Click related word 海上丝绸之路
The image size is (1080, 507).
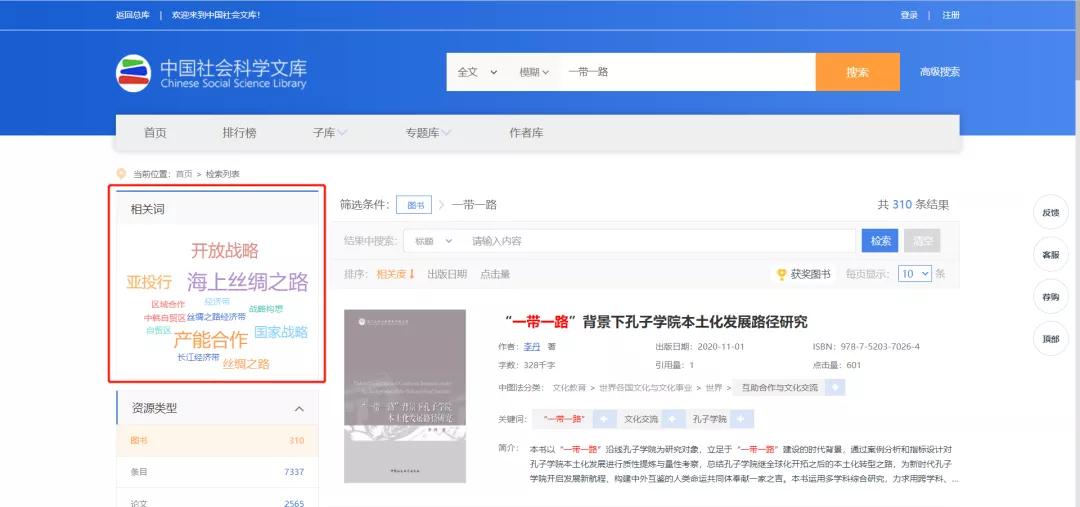(247, 282)
